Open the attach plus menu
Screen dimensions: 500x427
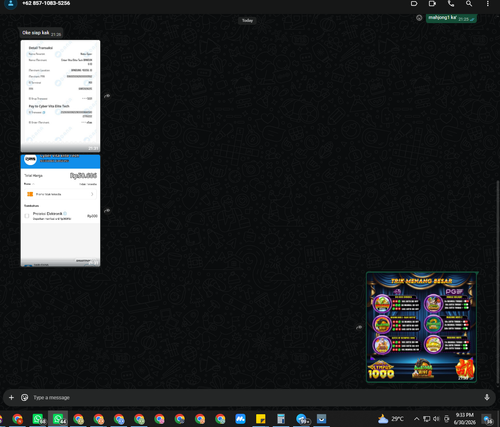tap(11, 397)
